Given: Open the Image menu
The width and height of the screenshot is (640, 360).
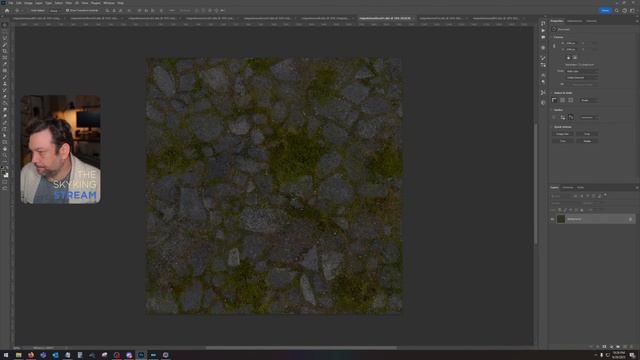Looking at the screenshot, I should click(28, 3).
